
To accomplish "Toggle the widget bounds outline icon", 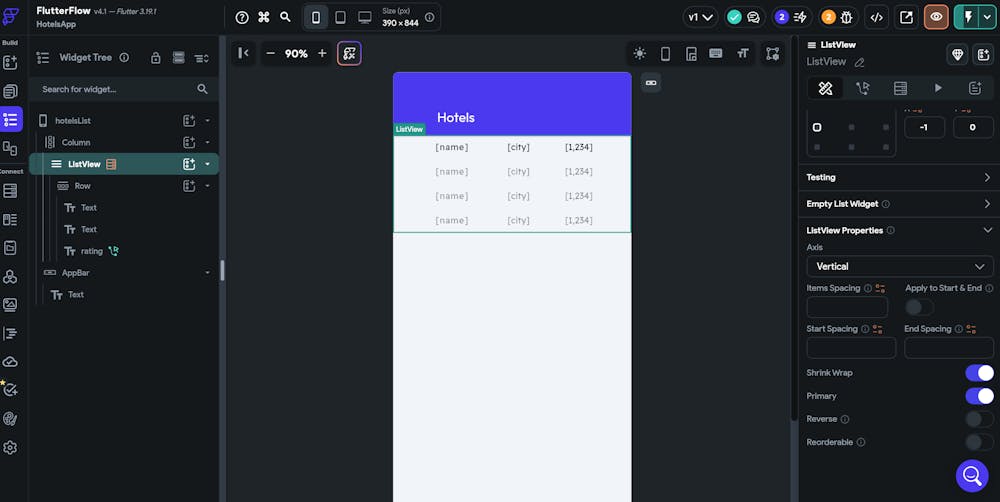I will pyautogui.click(x=772, y=54).
